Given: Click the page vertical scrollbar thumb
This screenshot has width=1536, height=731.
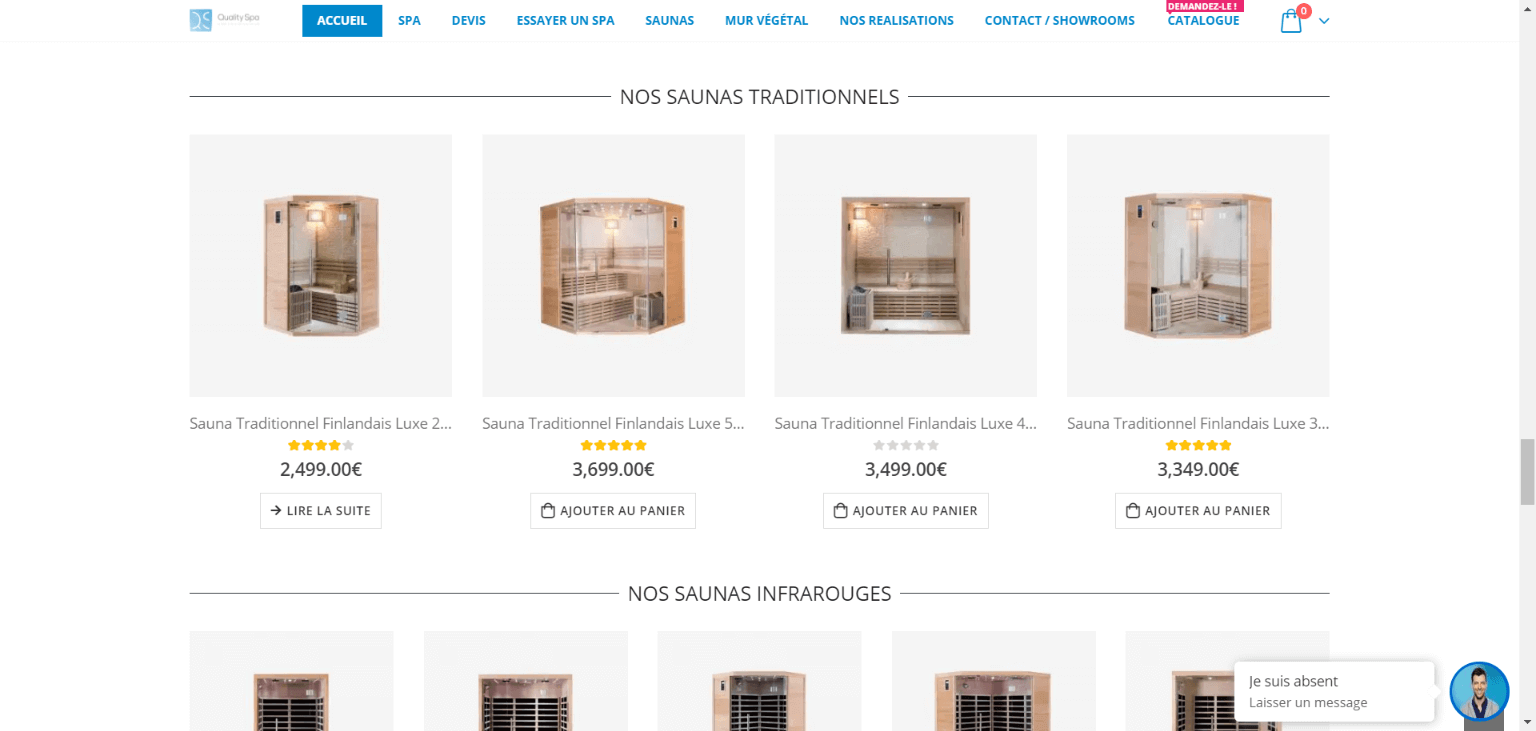Looking at the screenshot, I should pyautogui.click(x=1527, y=472).
